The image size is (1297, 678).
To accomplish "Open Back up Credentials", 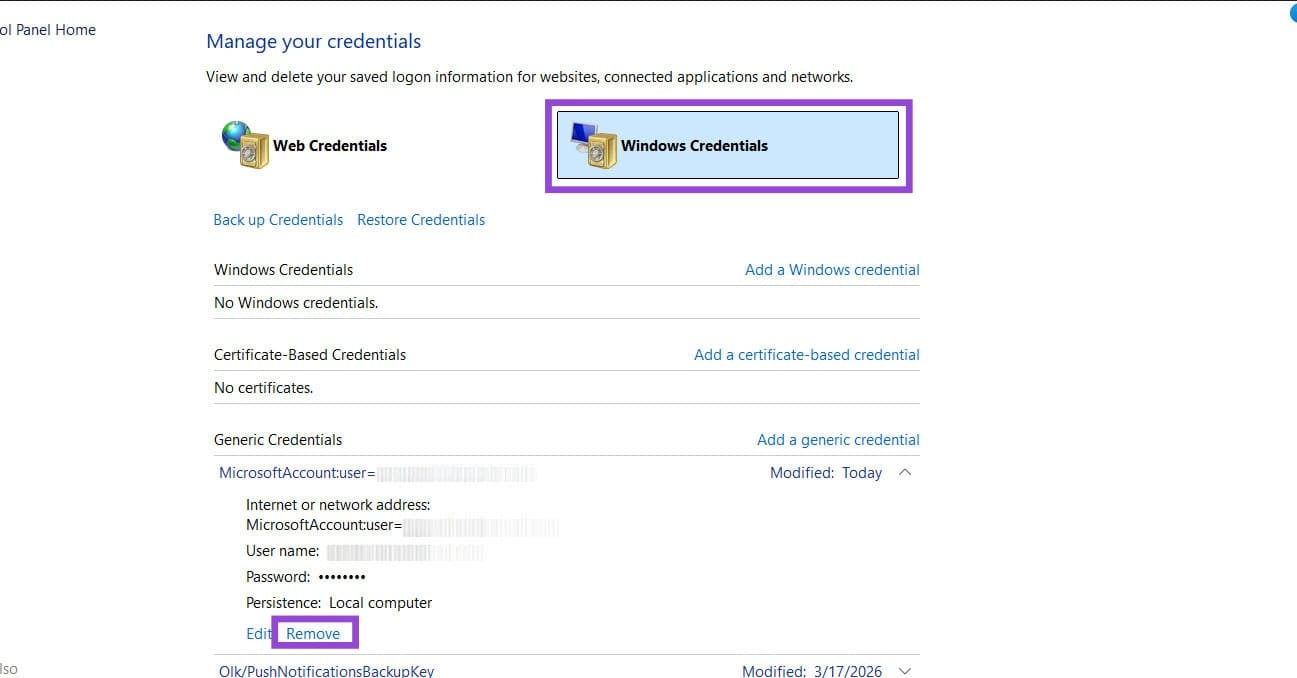I will pyautogui.click(x=278, y=219).
